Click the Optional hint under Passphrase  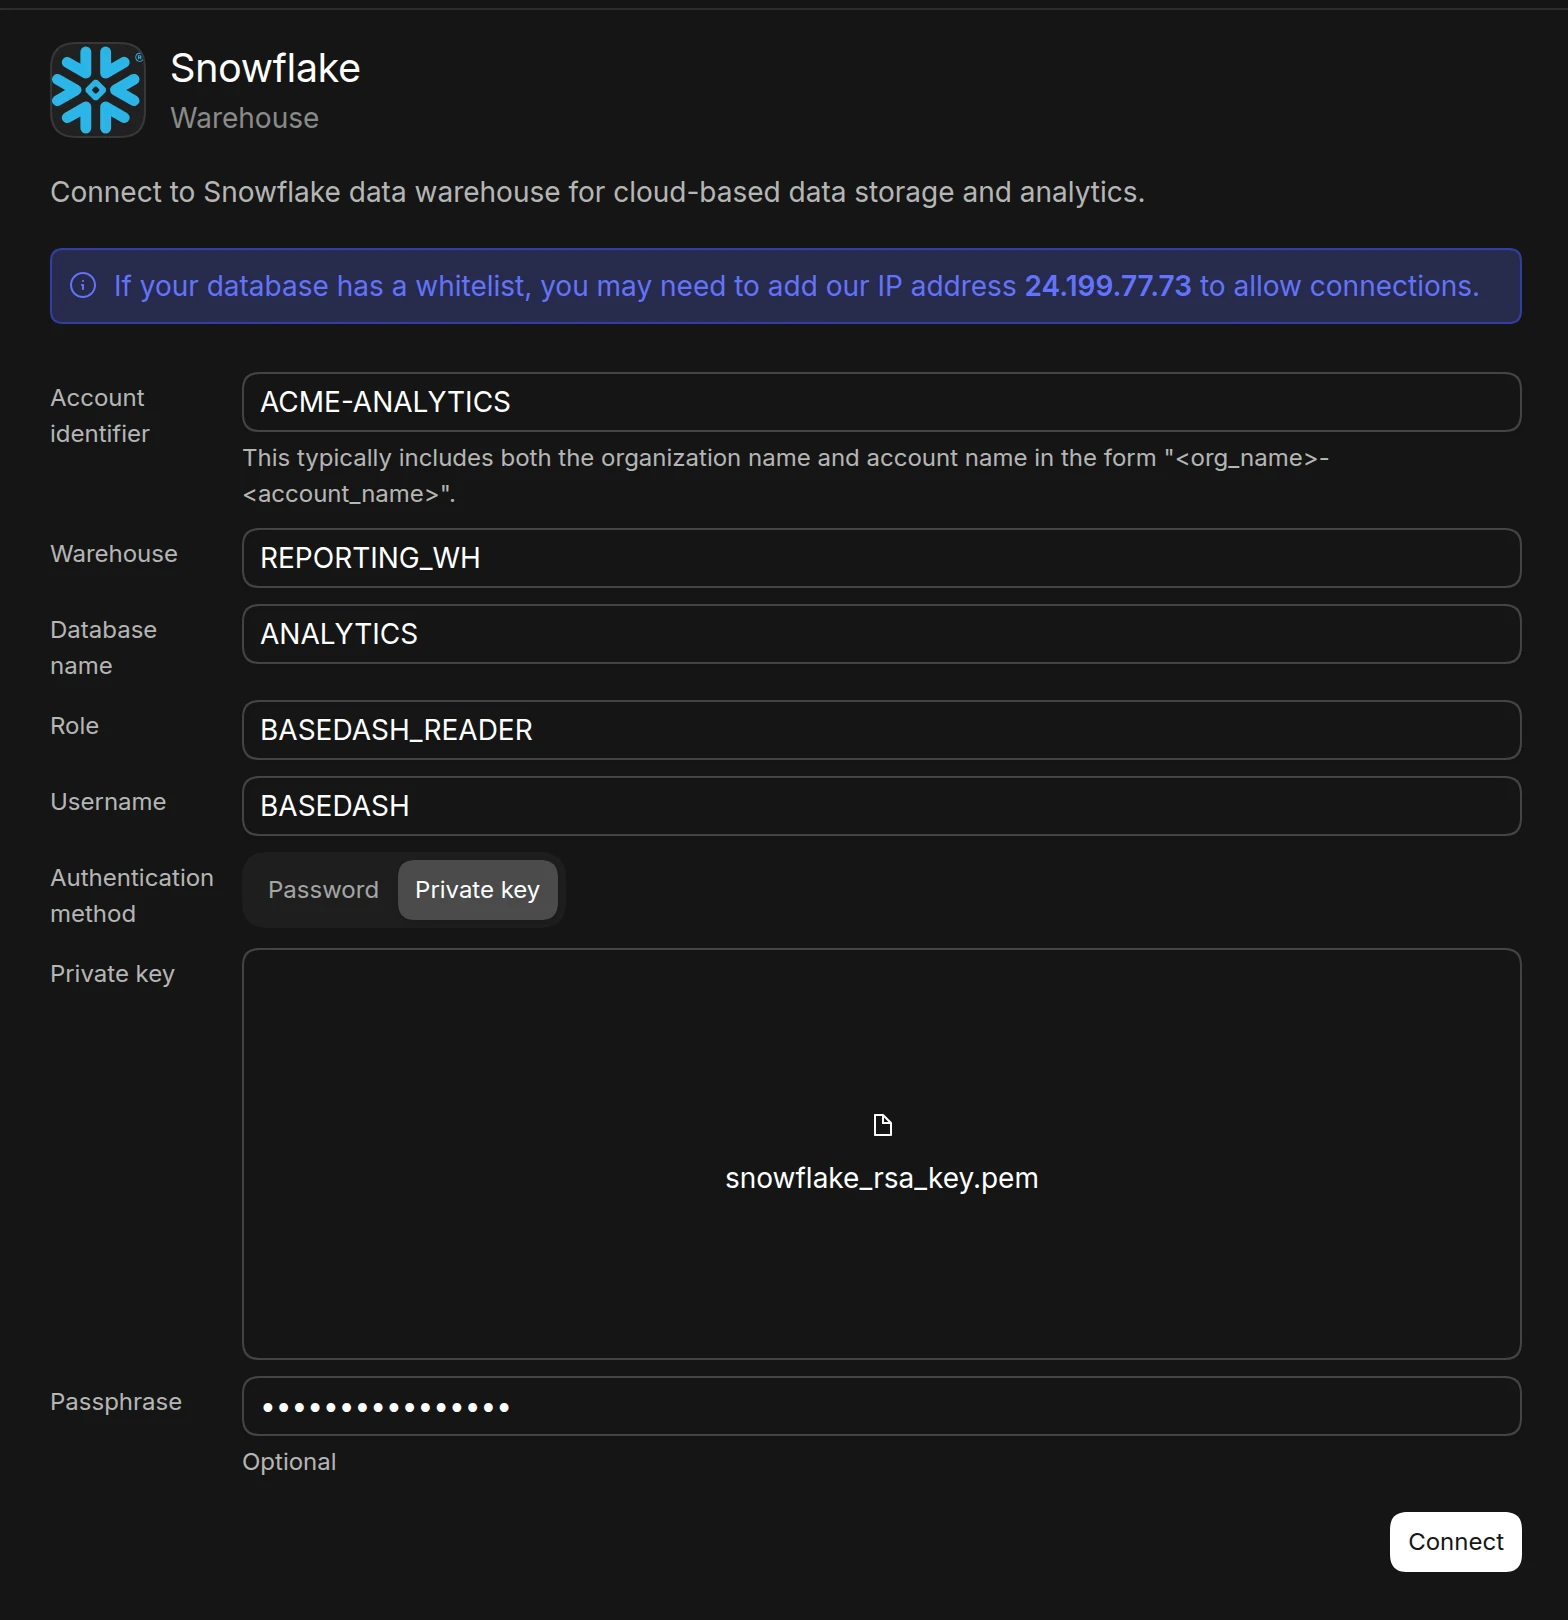pos(289,1462)
